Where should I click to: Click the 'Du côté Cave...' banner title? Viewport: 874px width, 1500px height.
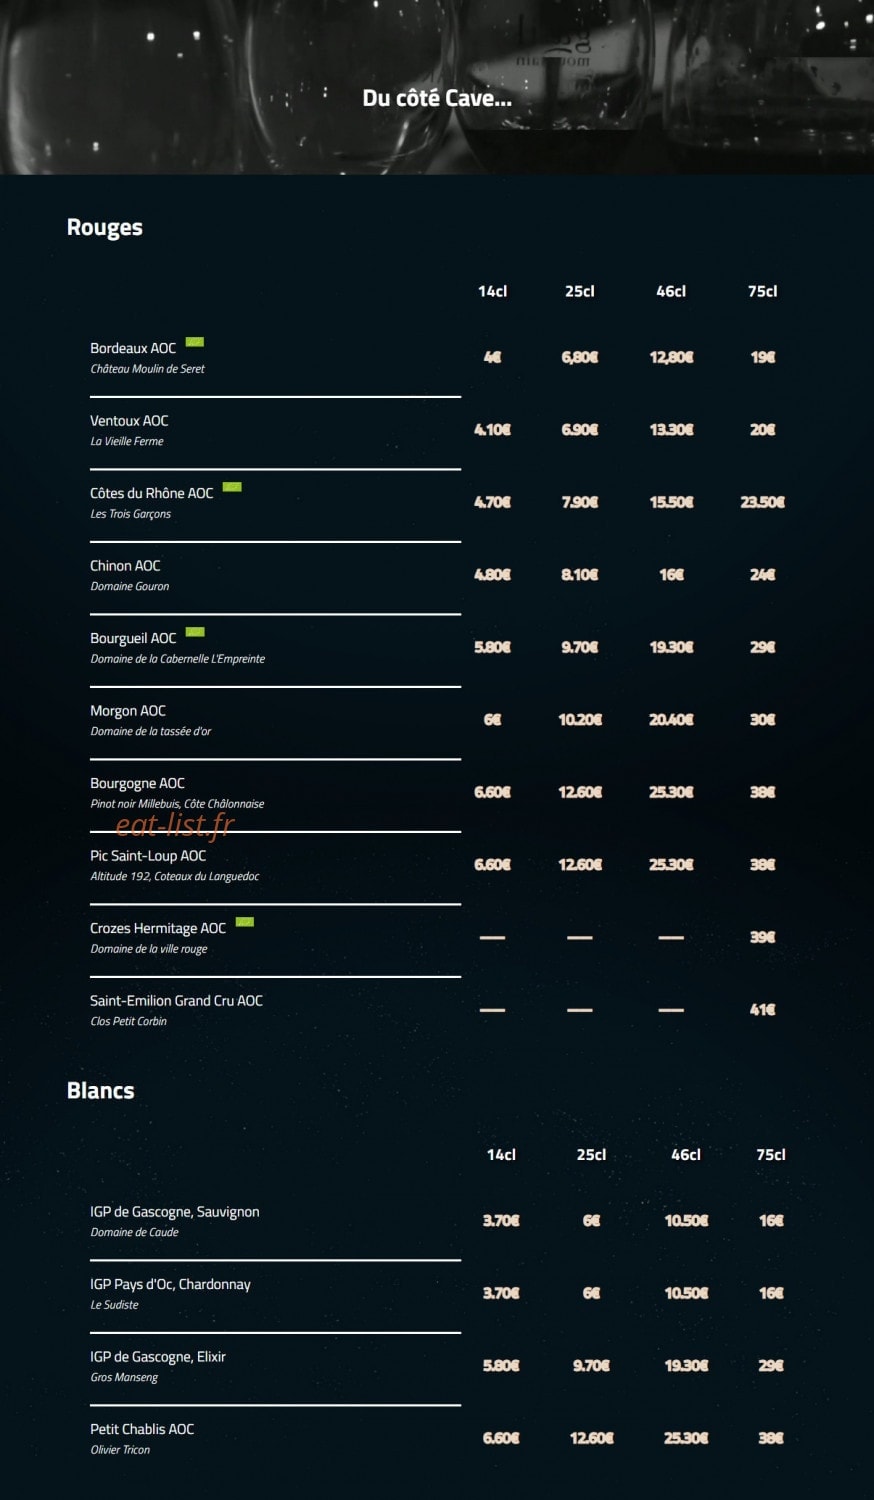(x=437, y=98)
